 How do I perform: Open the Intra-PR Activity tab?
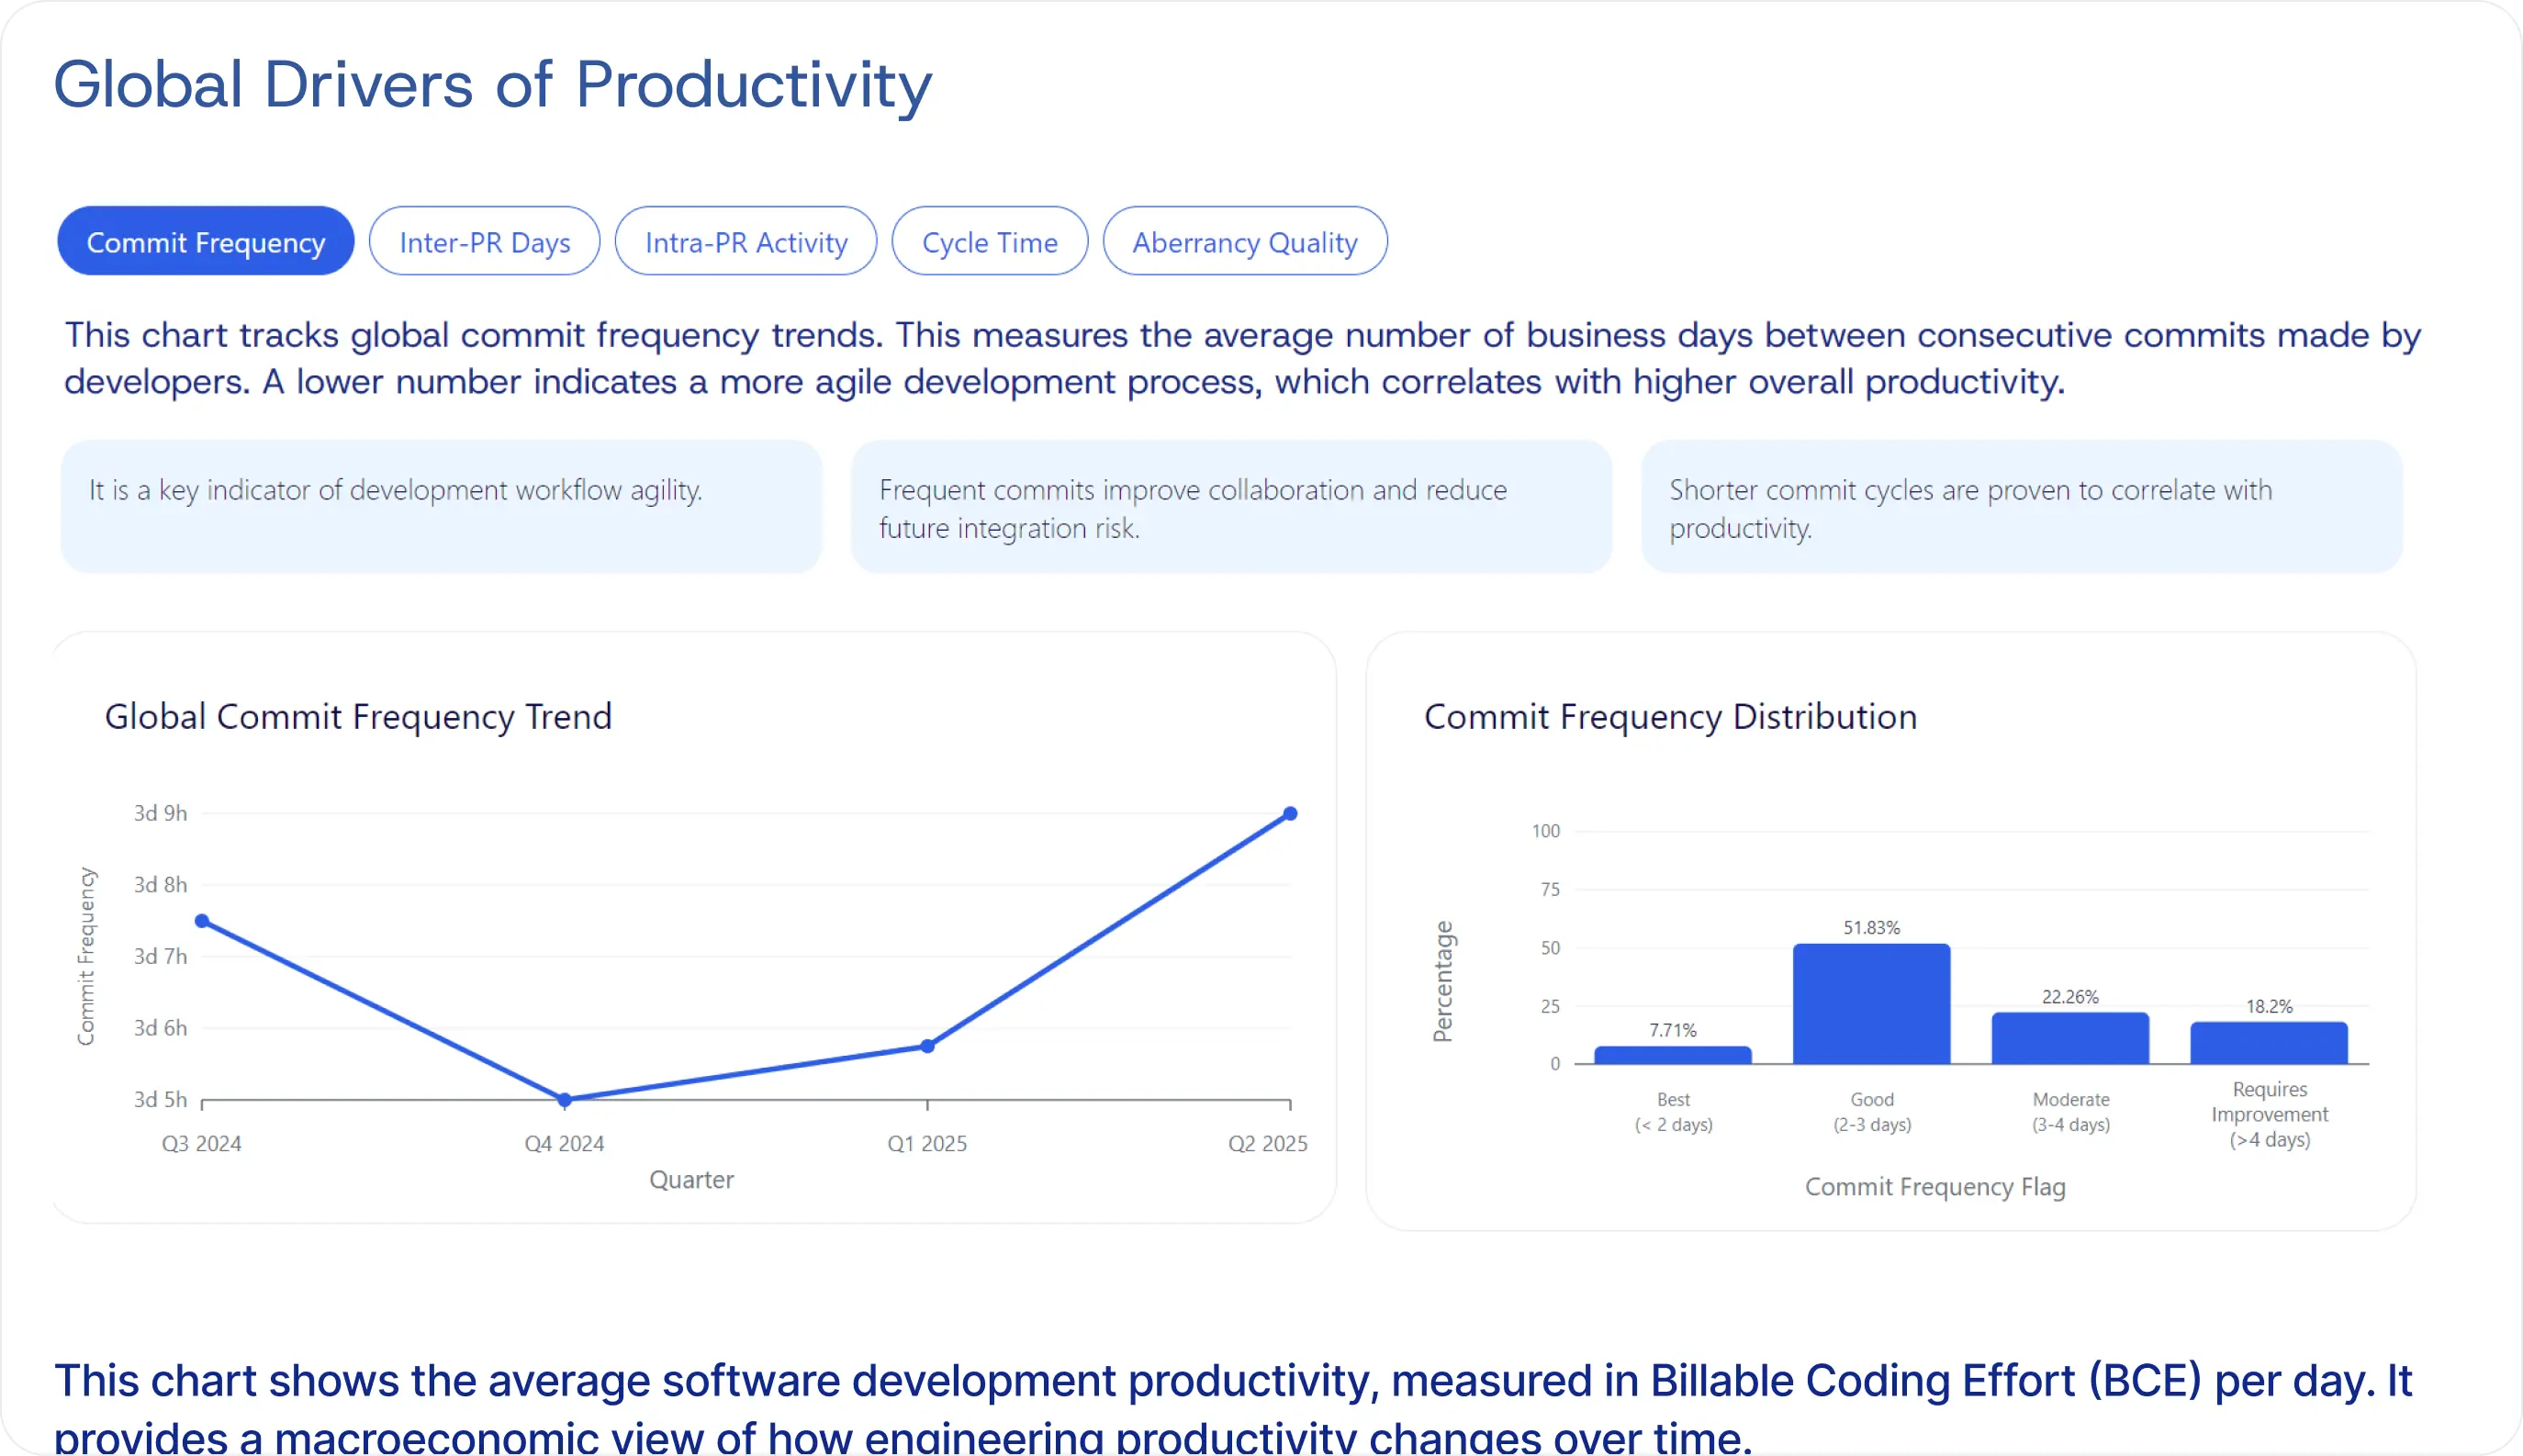[746, 242]
